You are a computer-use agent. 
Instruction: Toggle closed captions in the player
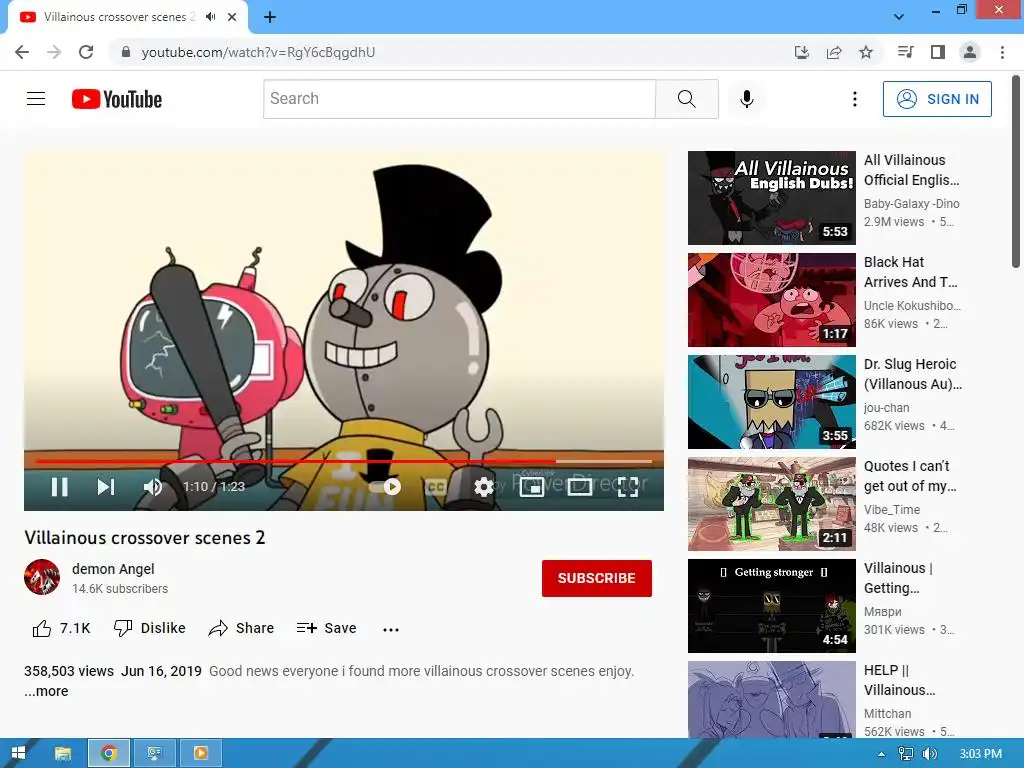coord(436,487)
